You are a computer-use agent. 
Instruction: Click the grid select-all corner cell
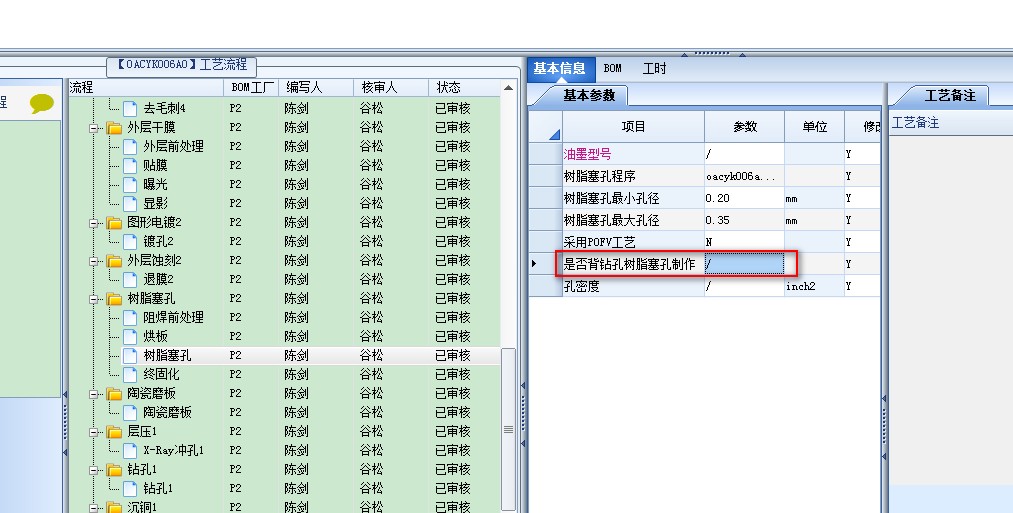tap(546, 127)
